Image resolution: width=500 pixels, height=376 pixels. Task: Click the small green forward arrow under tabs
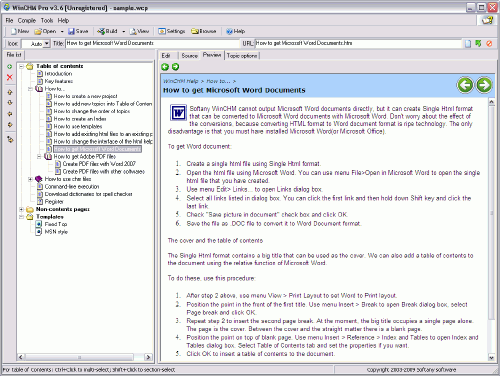(x=175, y=67)
